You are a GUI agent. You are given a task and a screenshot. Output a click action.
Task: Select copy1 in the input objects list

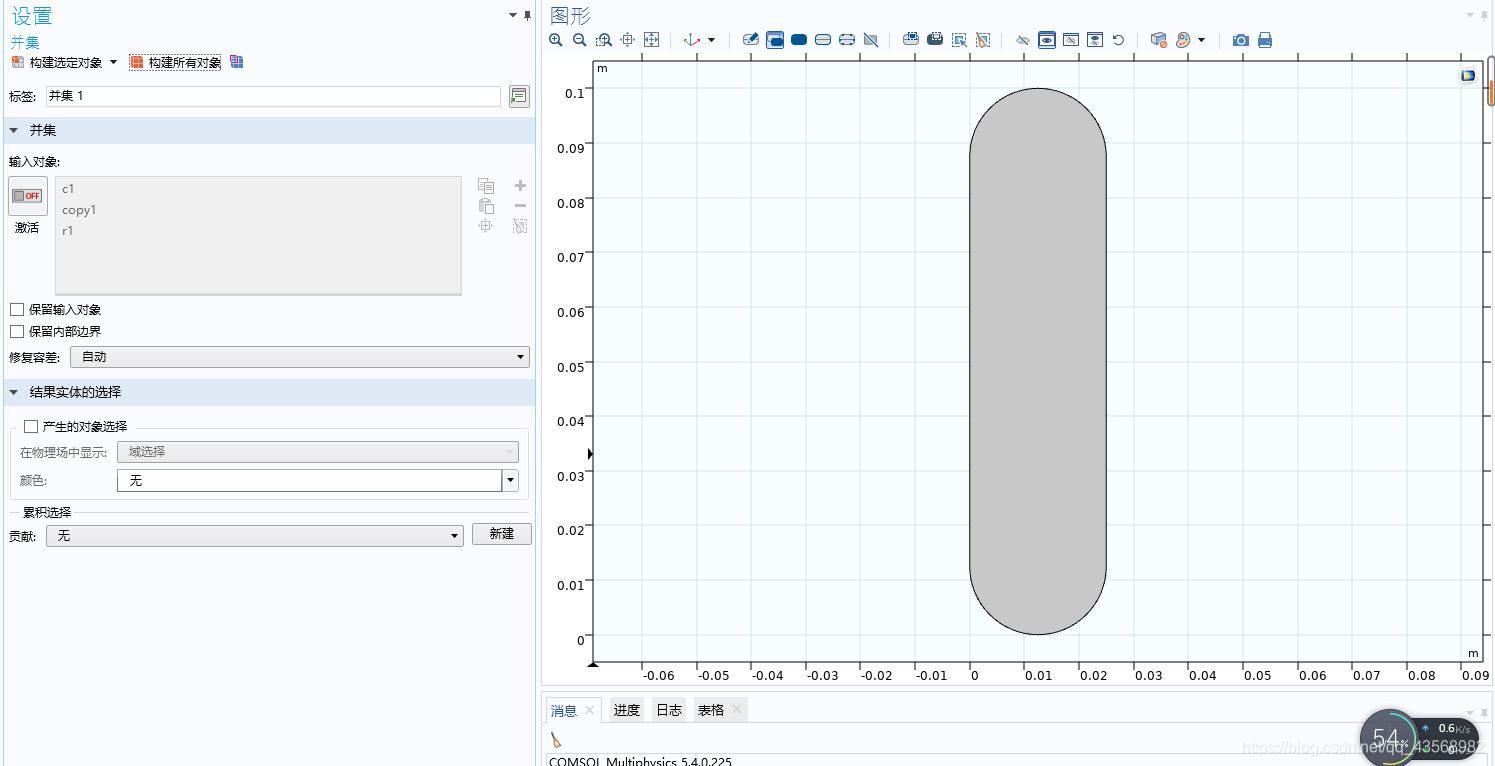tap(79, 210)
